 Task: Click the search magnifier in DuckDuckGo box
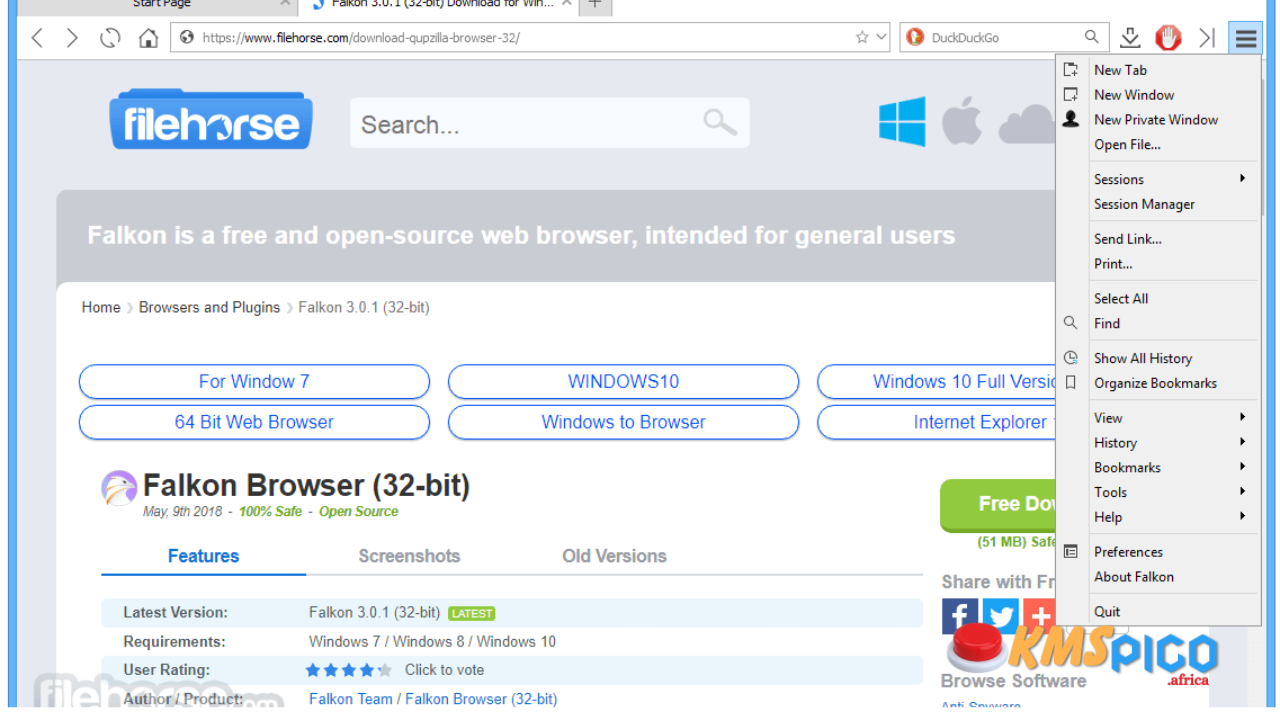pos(1092,38)
